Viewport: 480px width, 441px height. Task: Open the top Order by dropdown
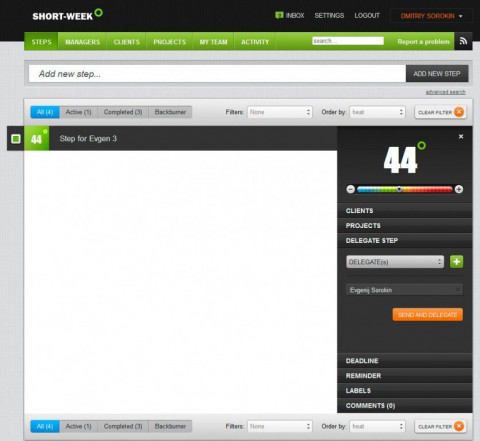(378, 112)
